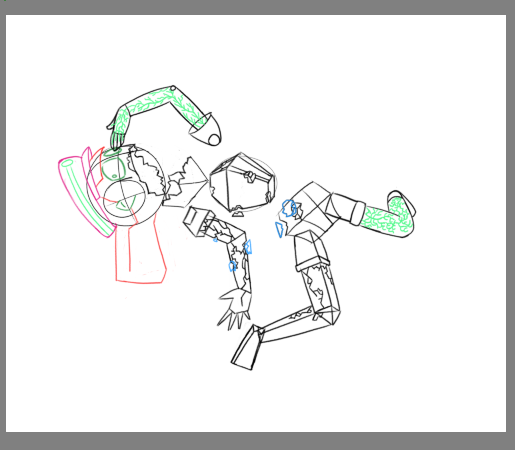Select the blue triangle left of the hip
Screen dimensions: 515x450
point(279,229)
